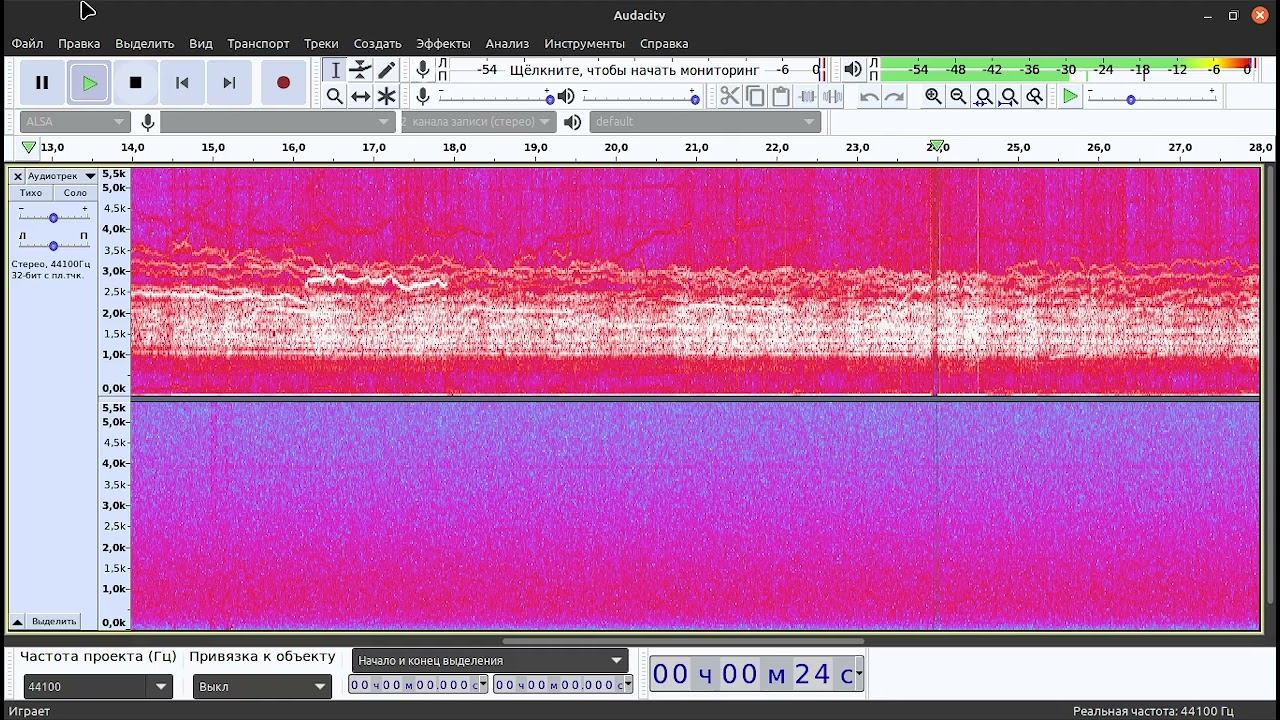
Task: Toggle the Соло button on the track
Action: point(75,193)
